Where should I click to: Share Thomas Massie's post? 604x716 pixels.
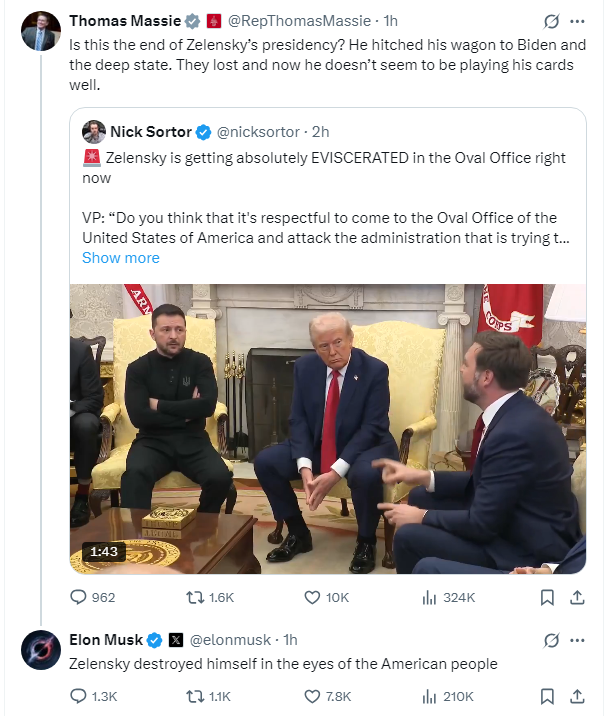tap(577, 597)
